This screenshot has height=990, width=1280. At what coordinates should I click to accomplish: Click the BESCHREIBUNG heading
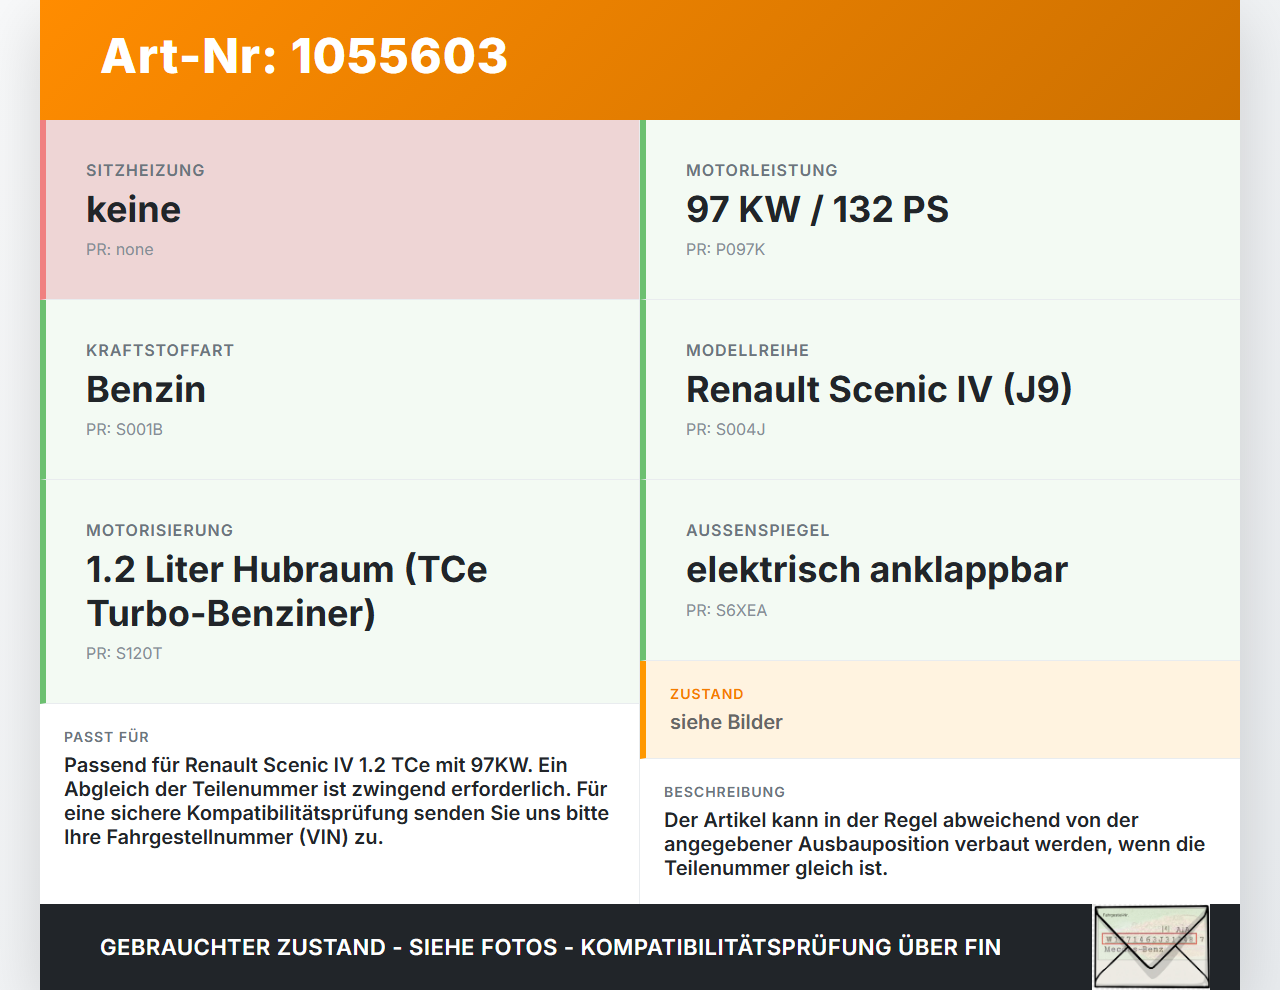pos(724,792)
